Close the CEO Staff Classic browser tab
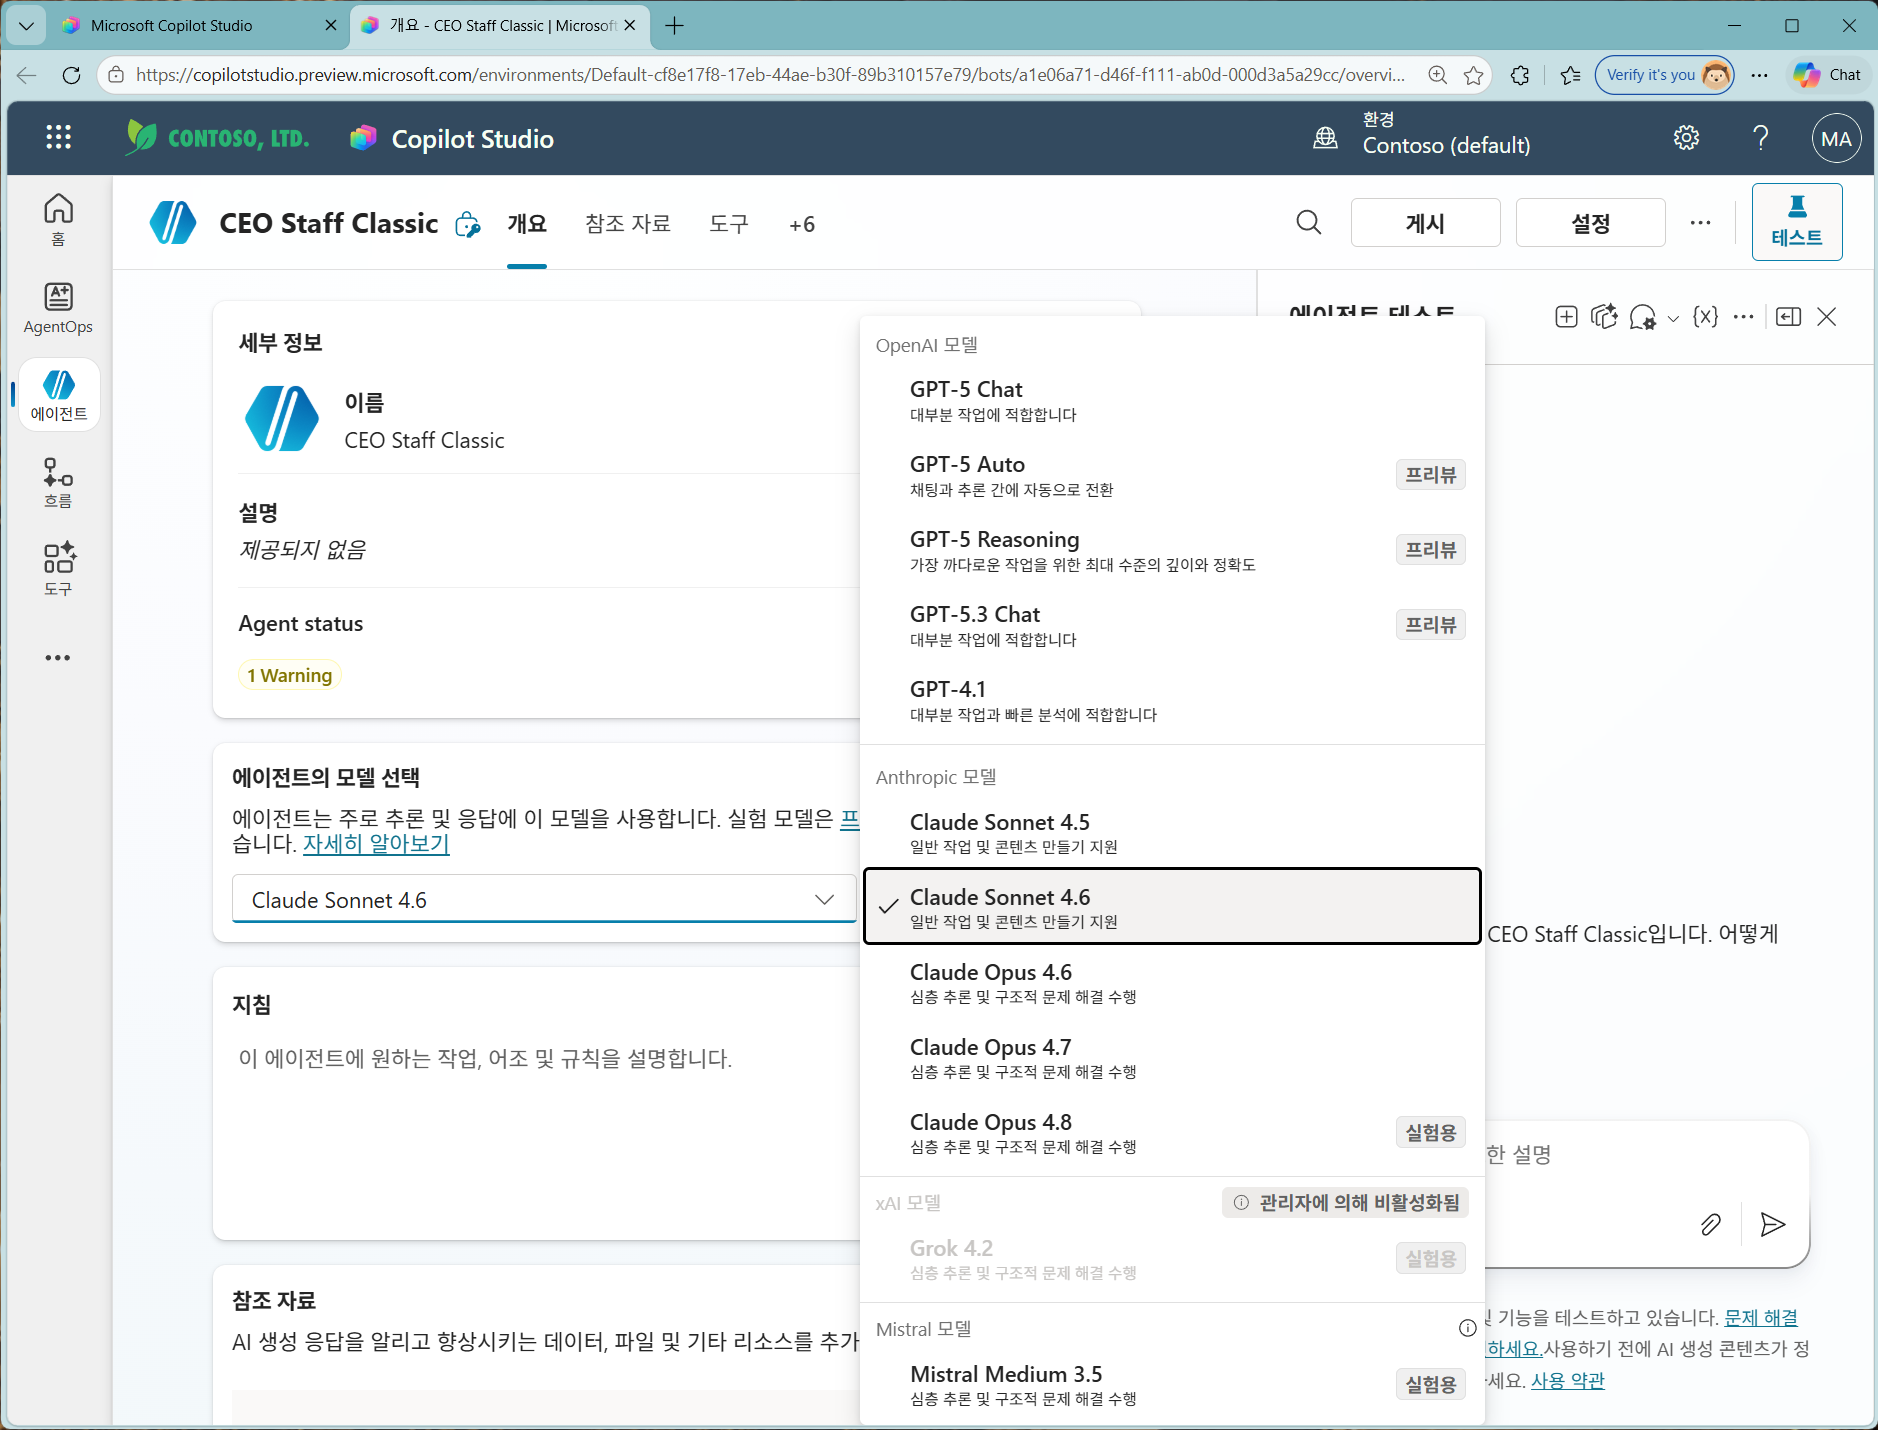This screenshot has height=1430, width=1878. tap(630, 26)
